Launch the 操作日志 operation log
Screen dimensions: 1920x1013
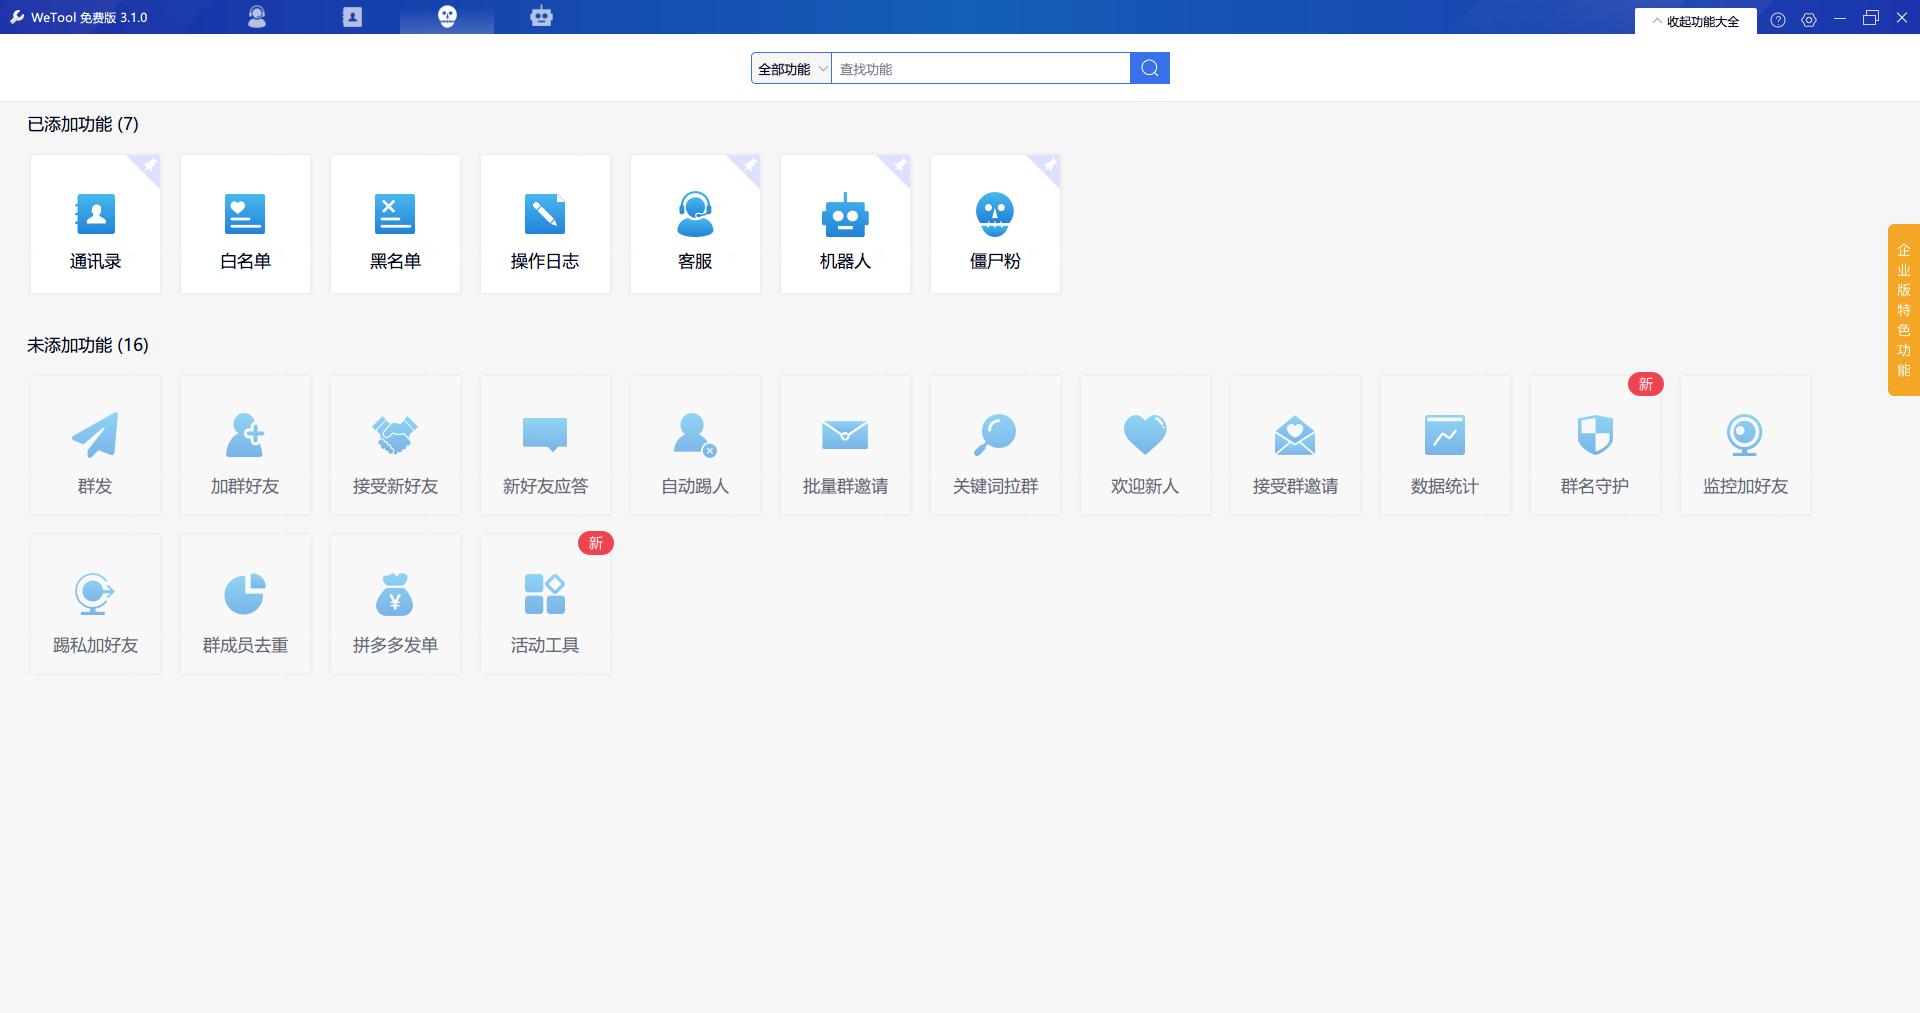[x=545, y=225]
